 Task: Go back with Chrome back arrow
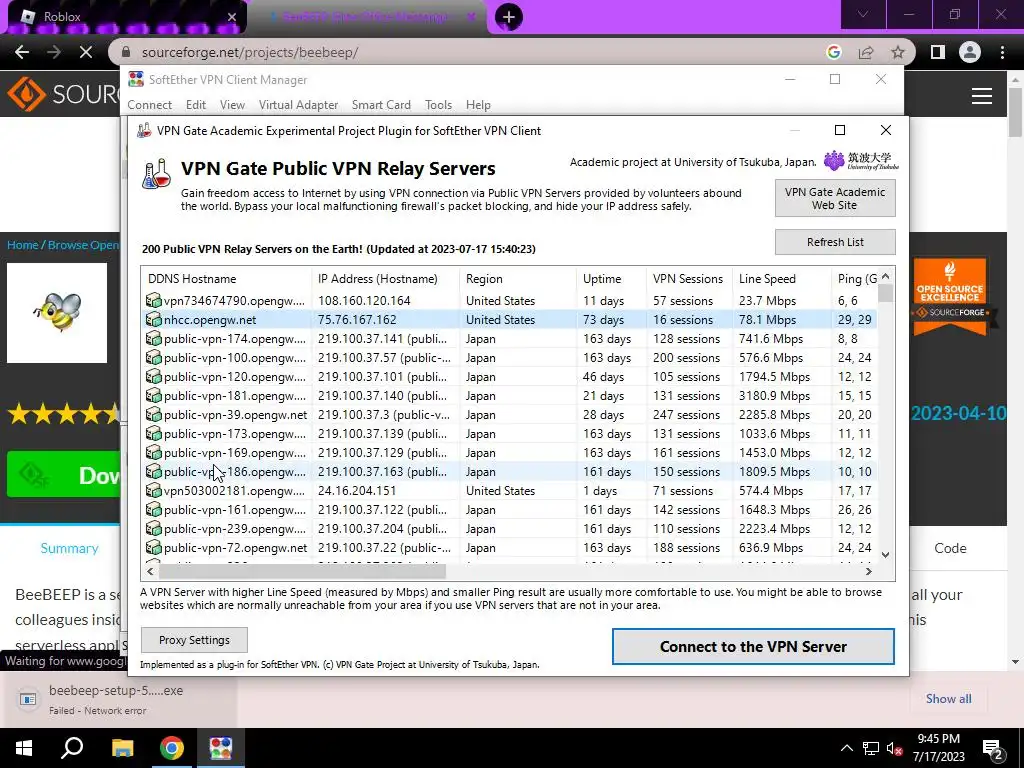click(22, 52)
